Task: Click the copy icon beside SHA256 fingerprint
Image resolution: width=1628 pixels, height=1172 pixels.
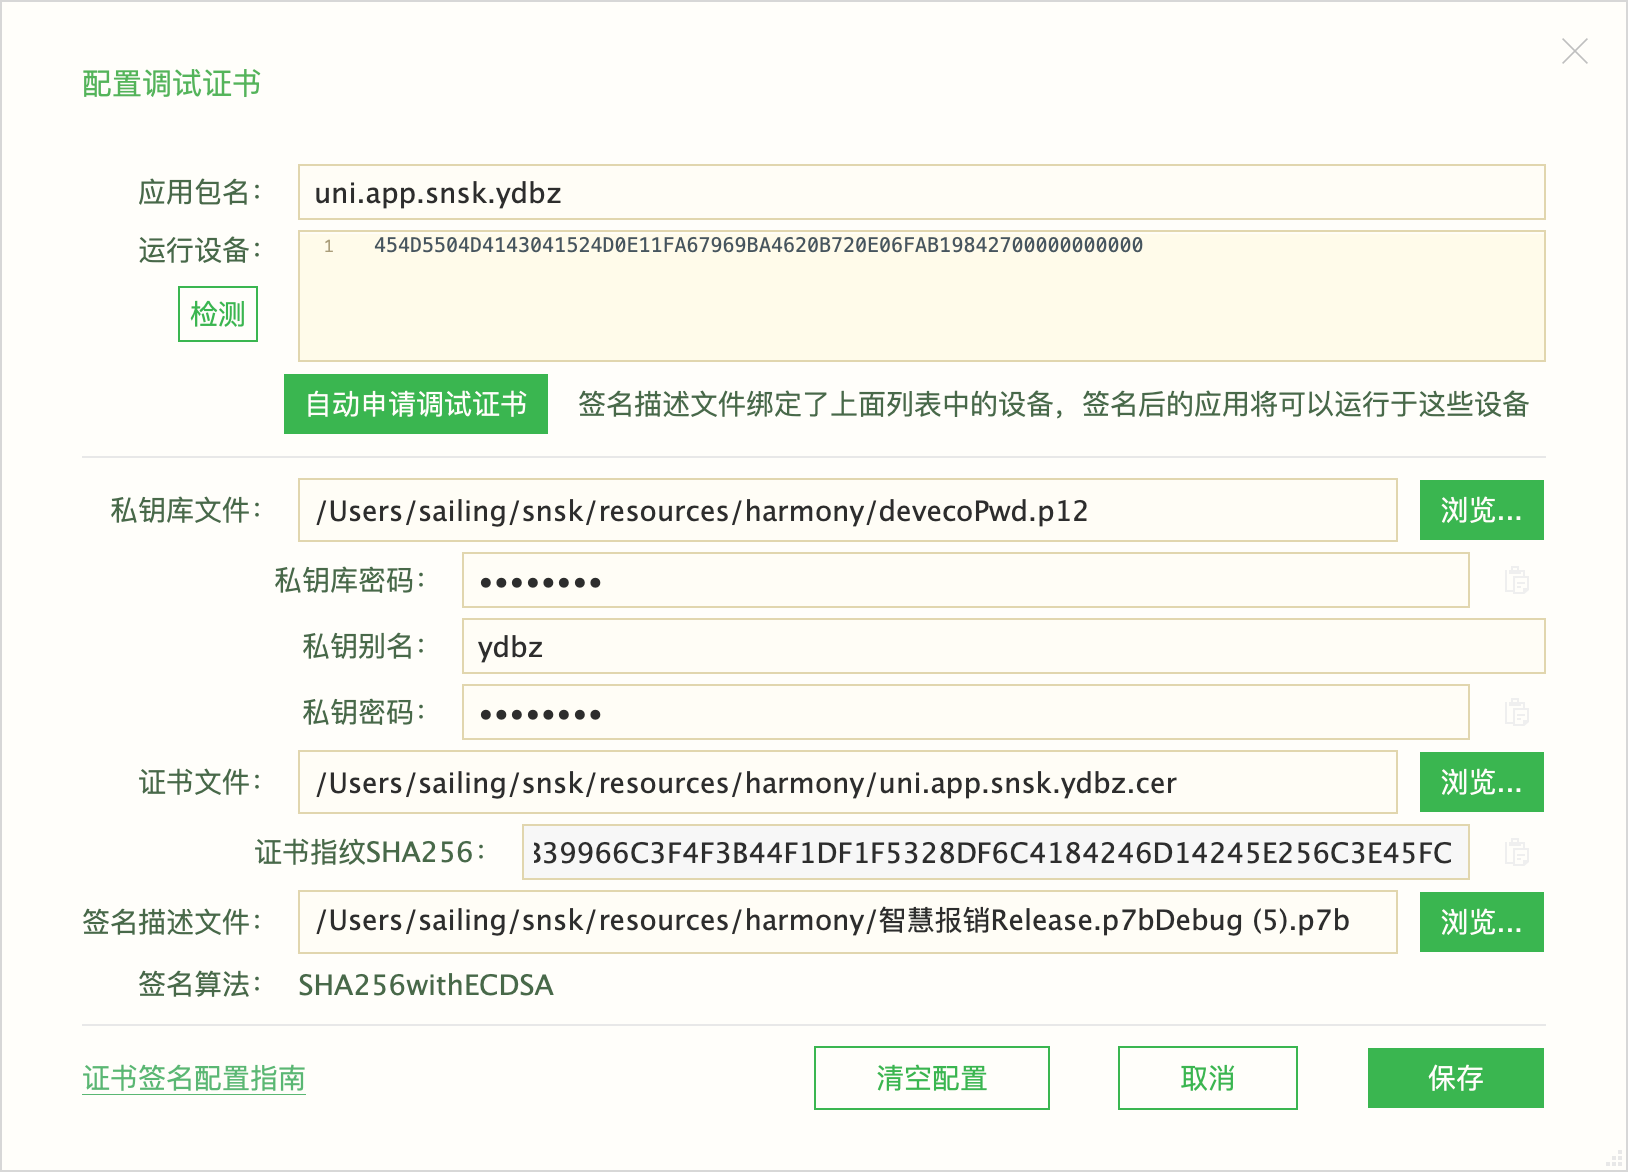Action: point(1516,852)
